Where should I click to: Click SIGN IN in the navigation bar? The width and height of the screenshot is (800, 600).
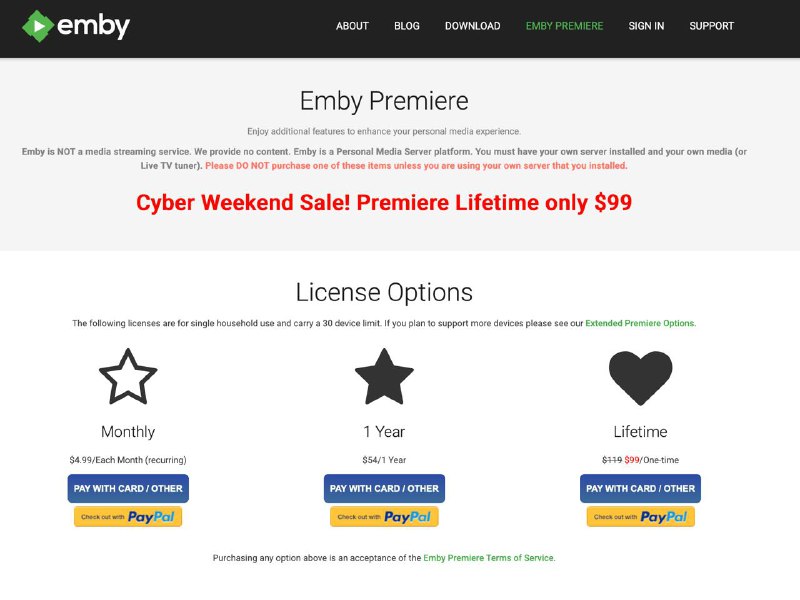point(645,26)
